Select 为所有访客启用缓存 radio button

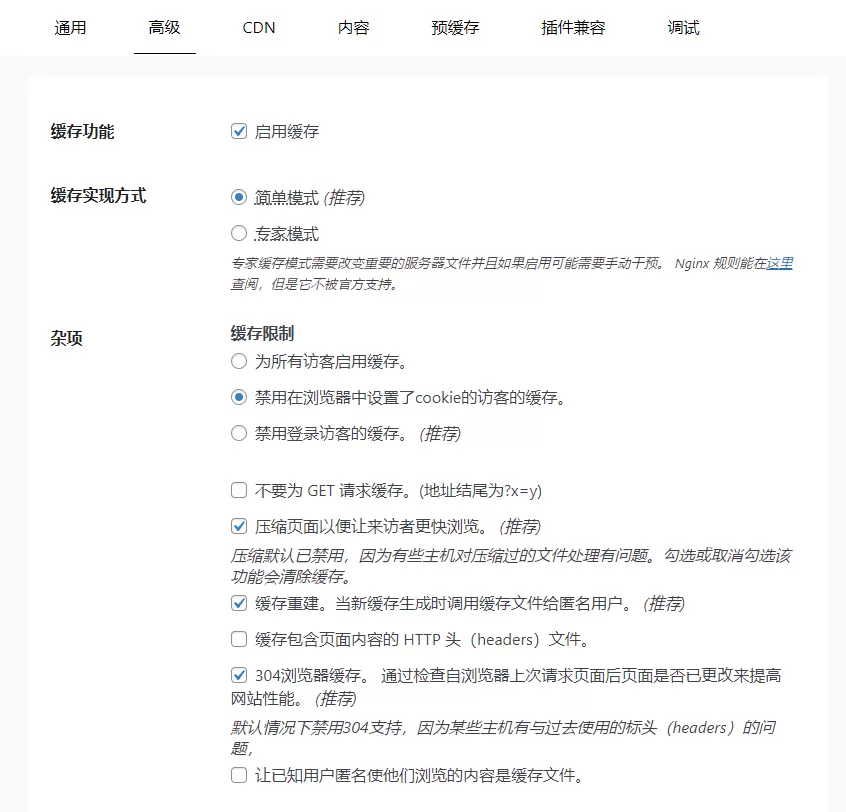click(239, 361)
